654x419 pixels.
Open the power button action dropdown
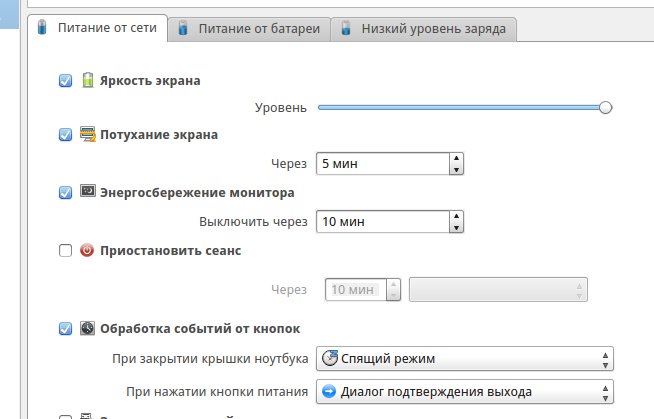coord(464,391)
